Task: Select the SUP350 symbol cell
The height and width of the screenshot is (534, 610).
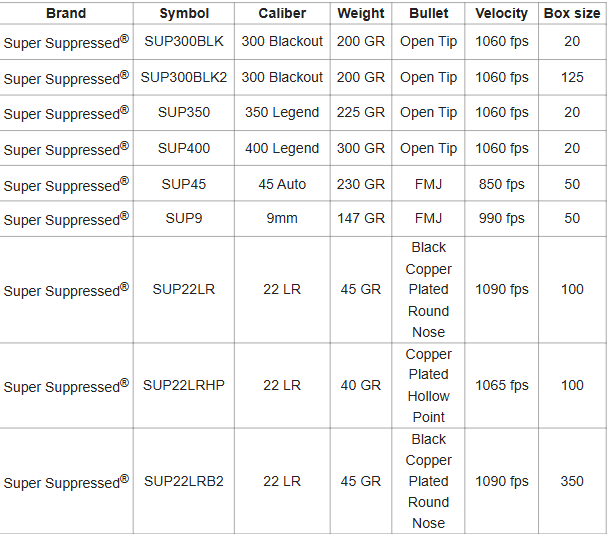Action: point(184,112)
